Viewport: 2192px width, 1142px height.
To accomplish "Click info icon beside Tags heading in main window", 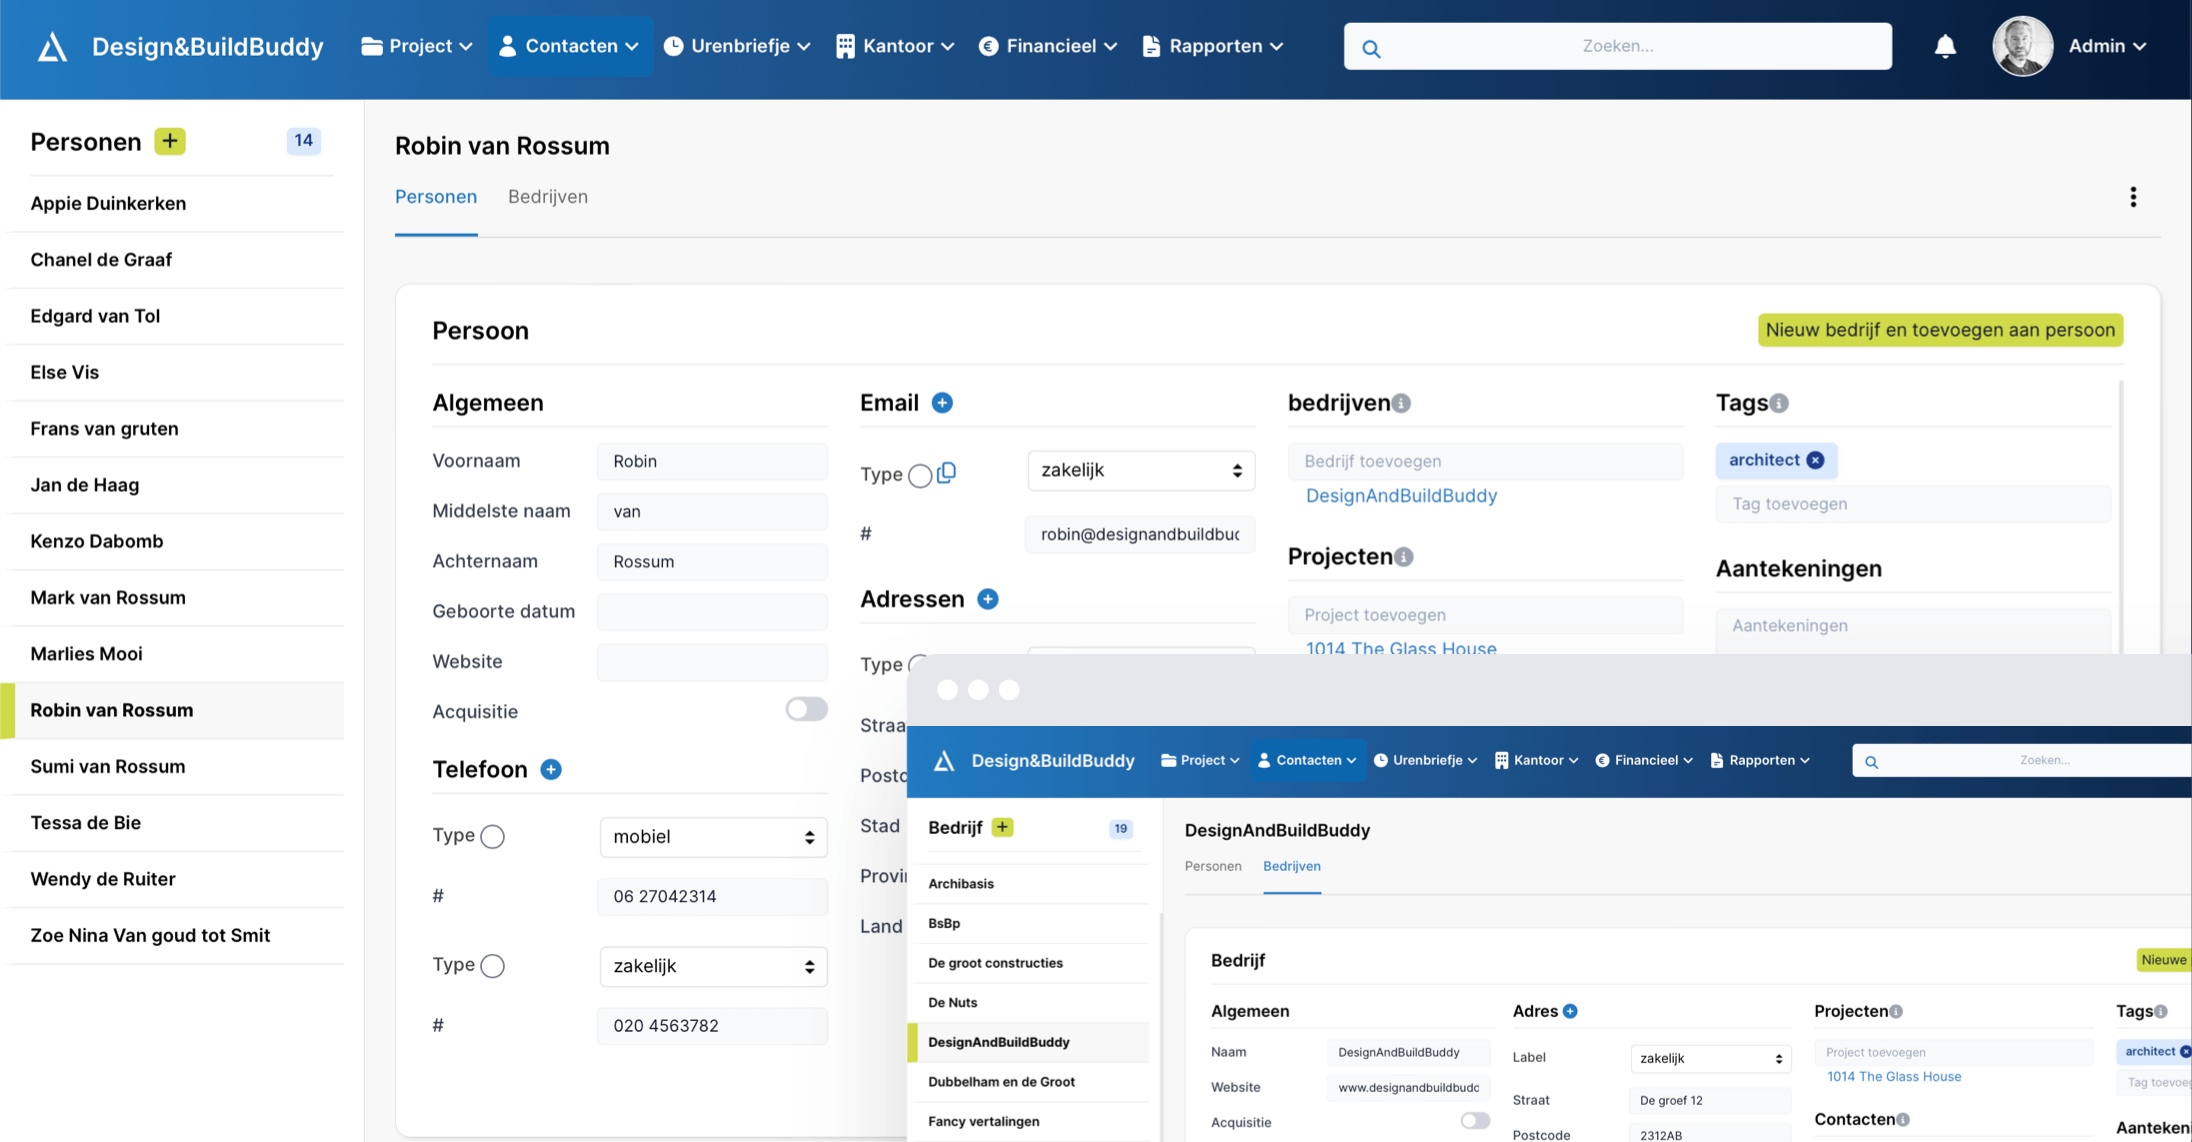I will pyautogui.click(x=1779, y=403).
